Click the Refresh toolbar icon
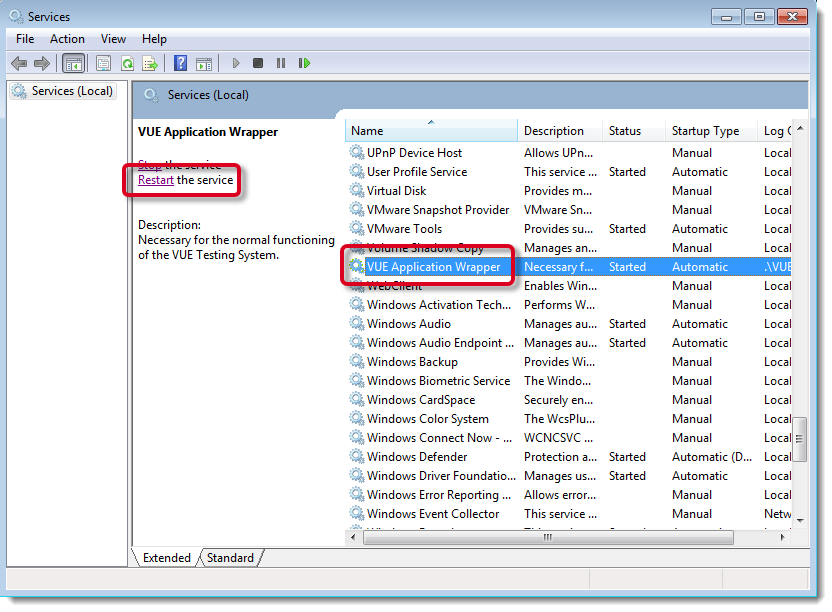Screen dimensions: 832x612 (127, 64)
